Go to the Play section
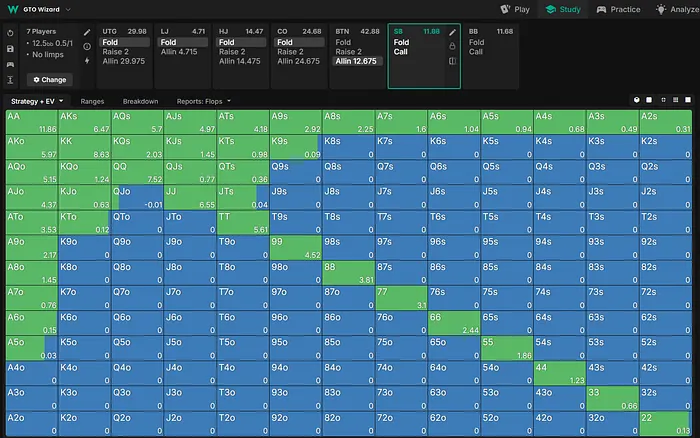The image size is (700, 438). point(516,9)
